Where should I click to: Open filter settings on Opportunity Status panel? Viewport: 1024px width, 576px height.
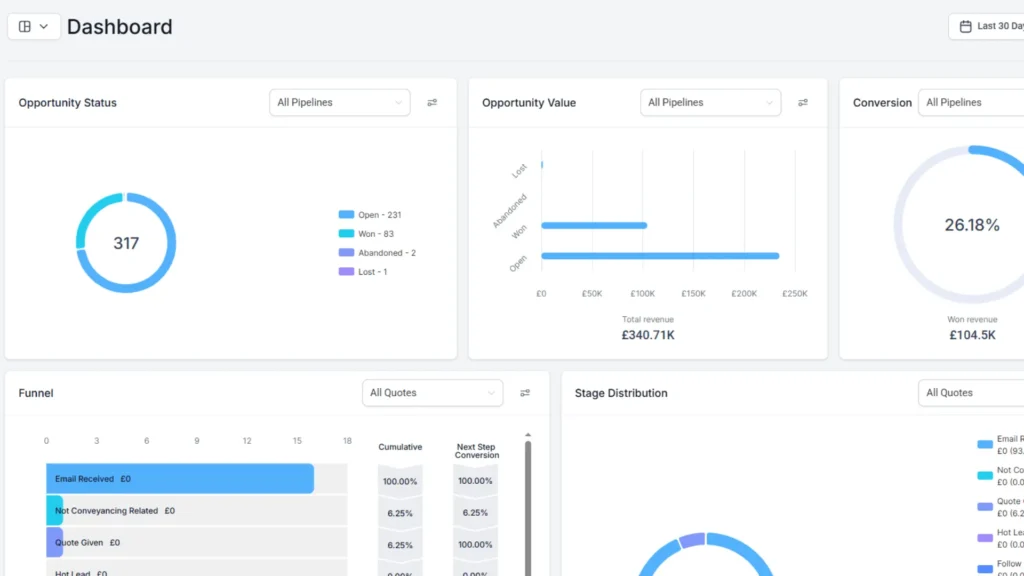(432, 102)
